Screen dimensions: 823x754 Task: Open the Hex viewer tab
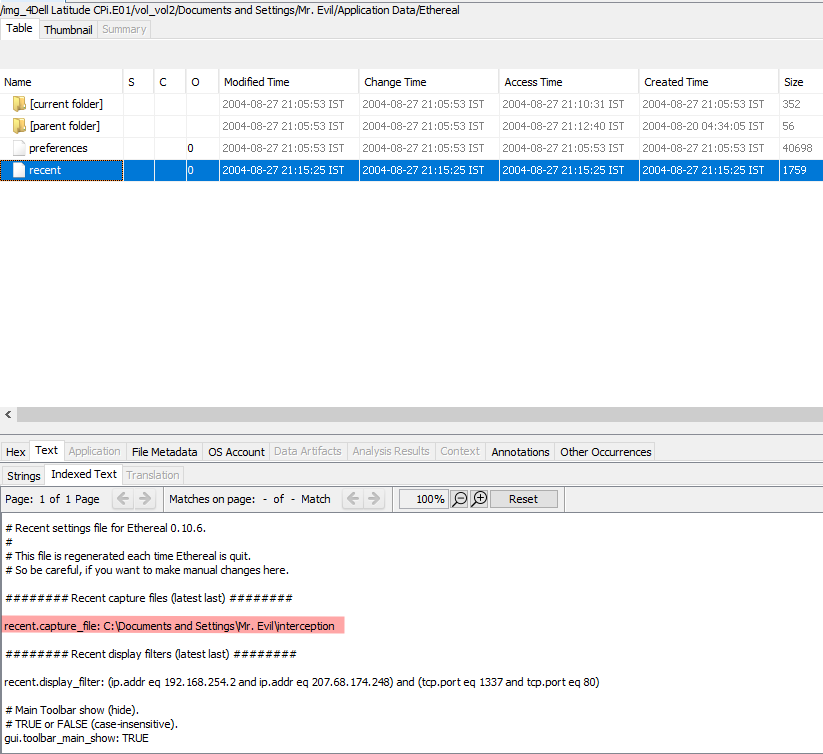pos(15,451)
